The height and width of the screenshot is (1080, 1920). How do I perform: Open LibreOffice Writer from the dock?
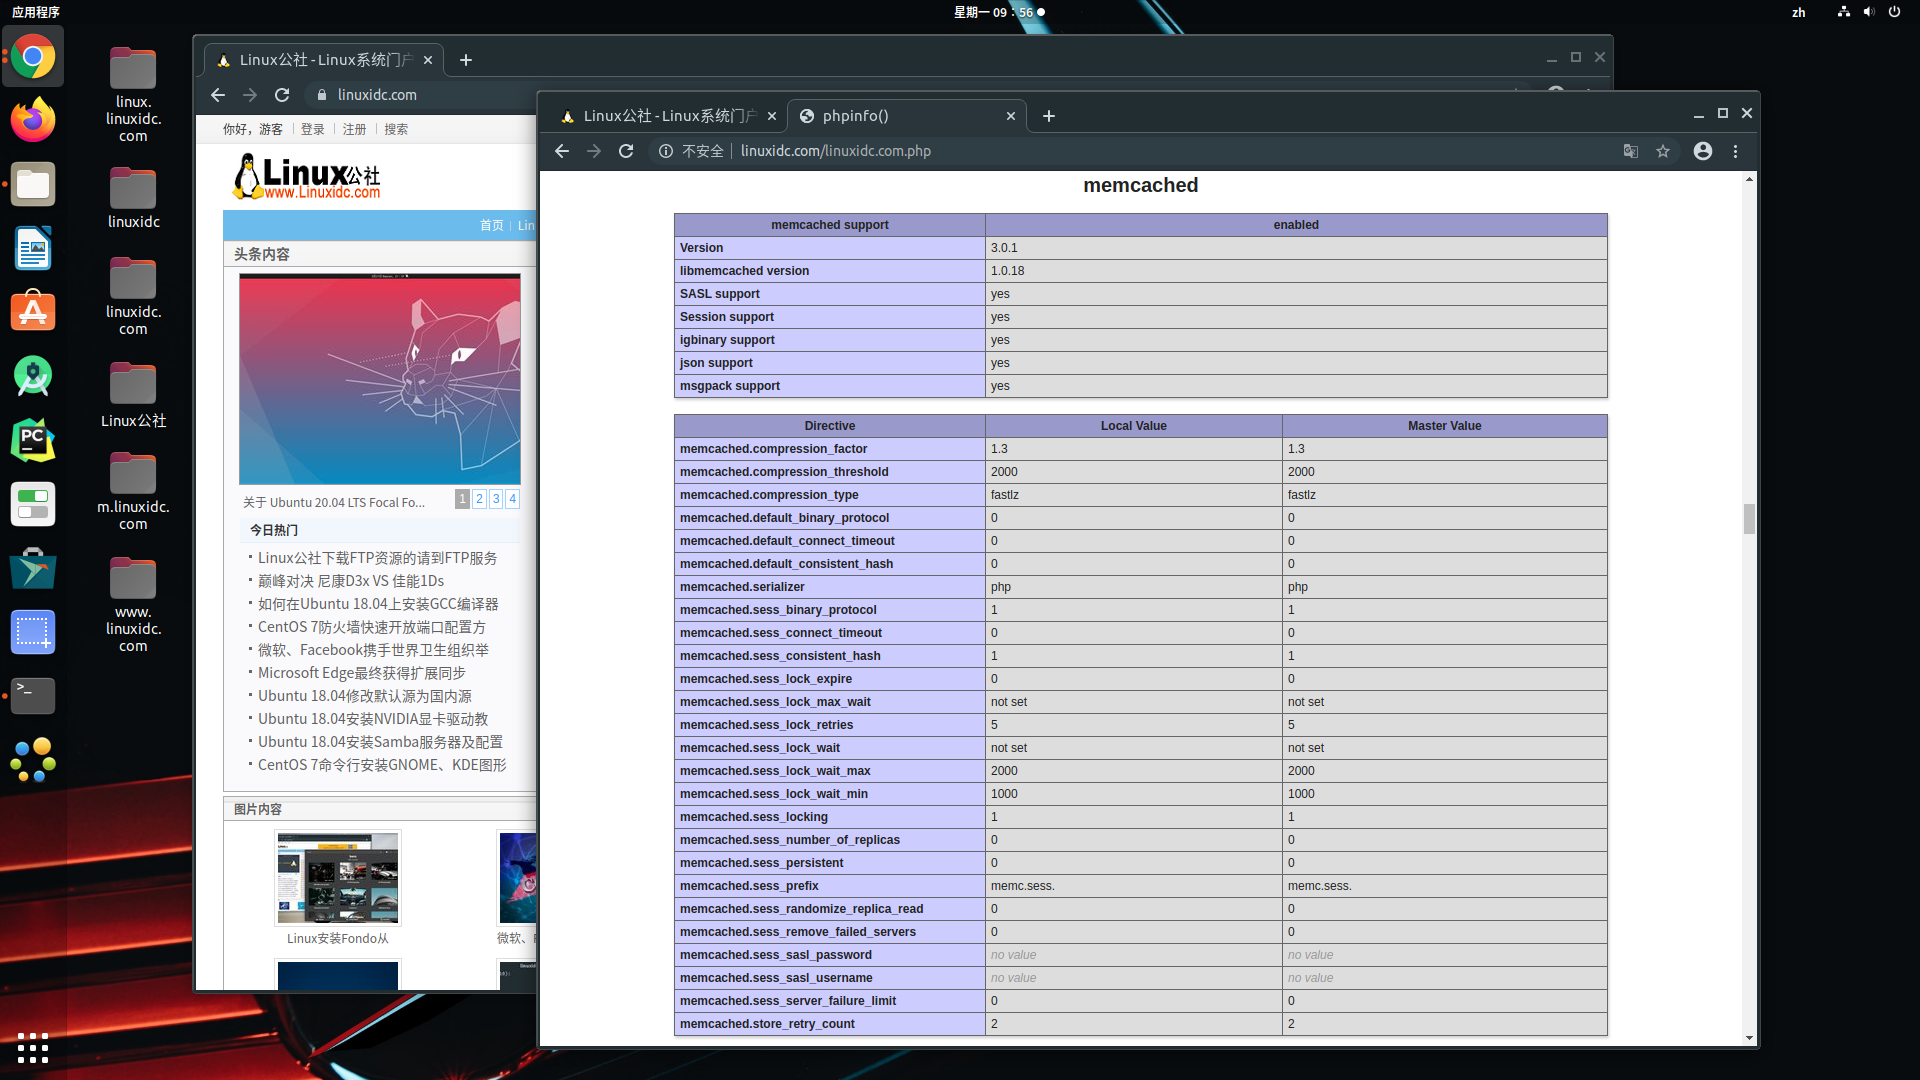[x=33, y=248]
